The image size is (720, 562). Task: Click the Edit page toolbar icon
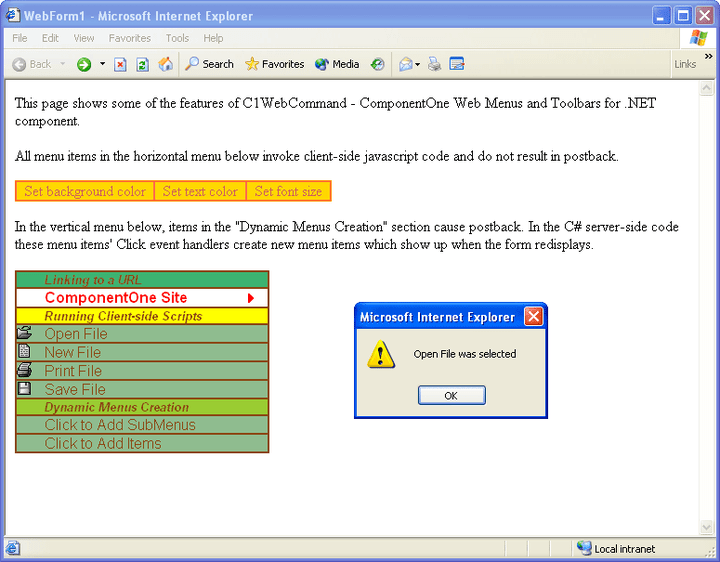point(457,64)
